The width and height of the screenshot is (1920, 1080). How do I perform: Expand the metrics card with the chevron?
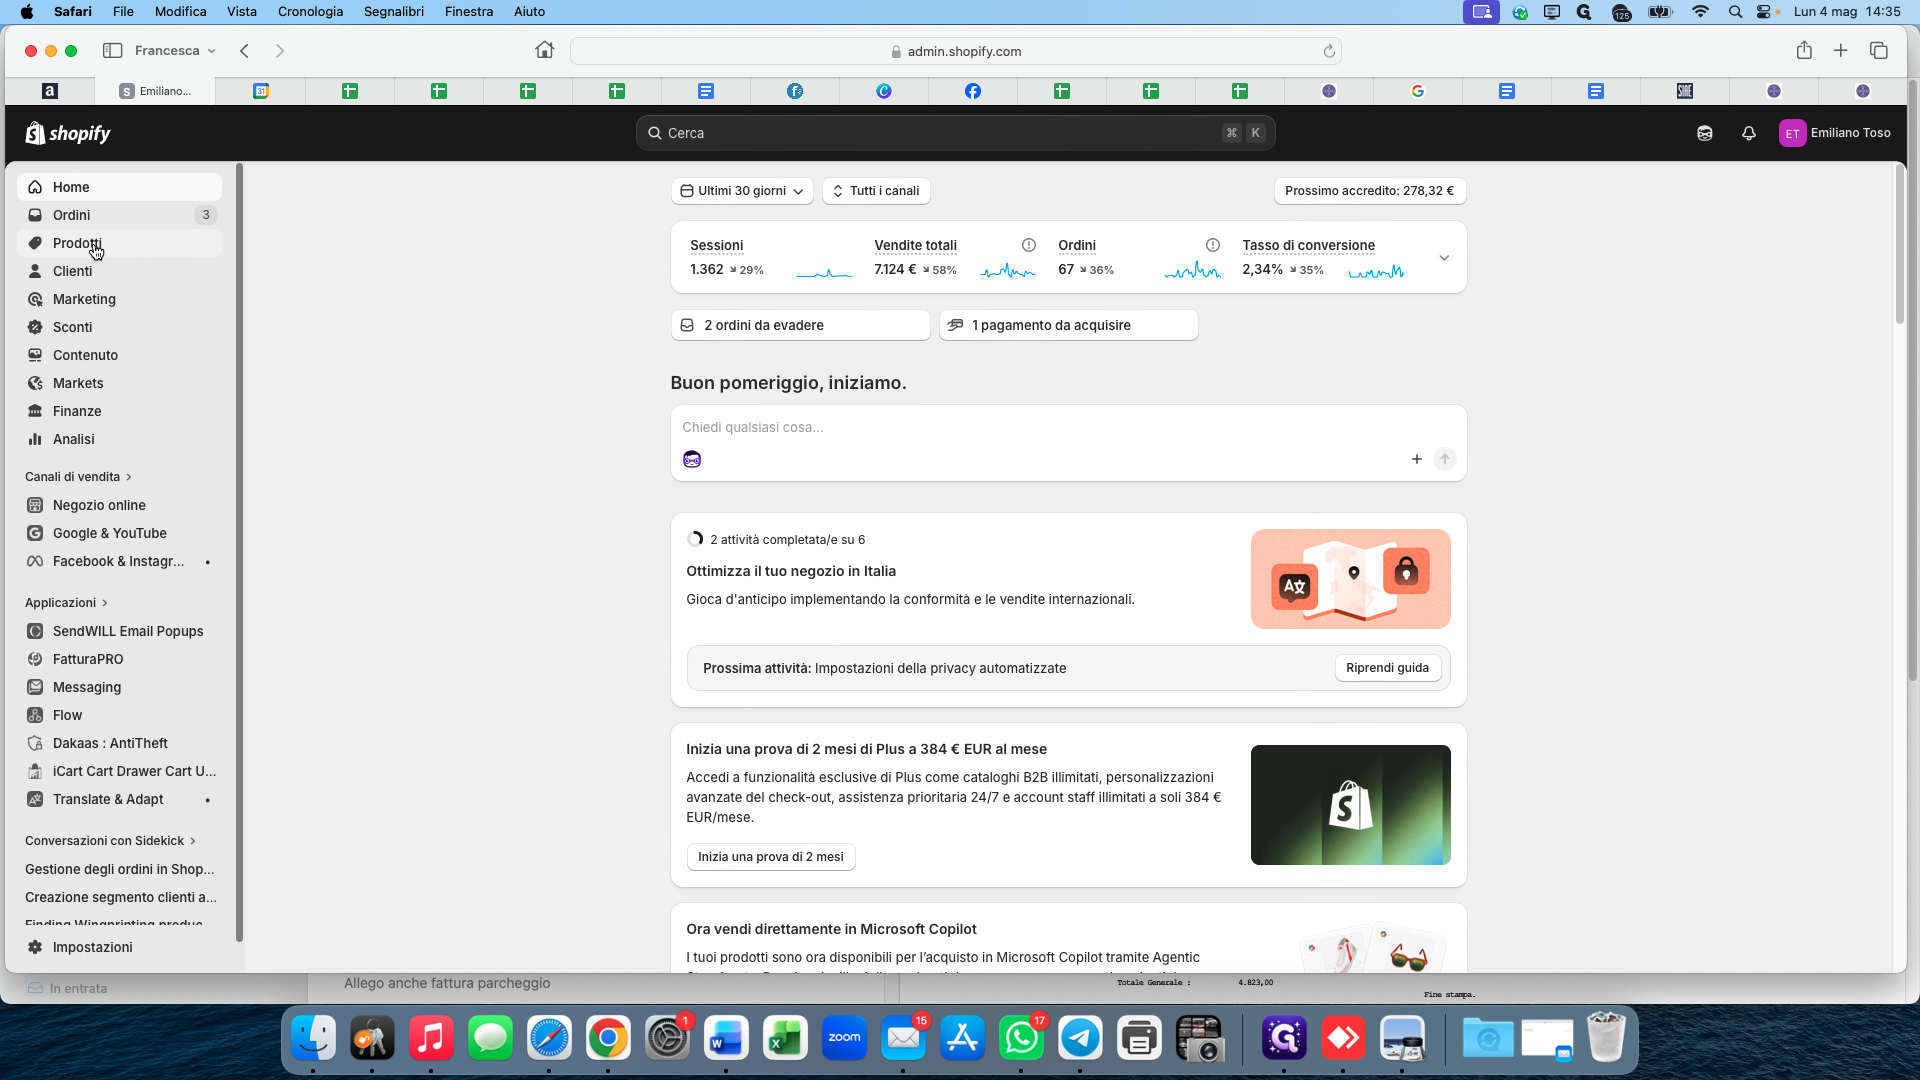[x=1444, y=258]
